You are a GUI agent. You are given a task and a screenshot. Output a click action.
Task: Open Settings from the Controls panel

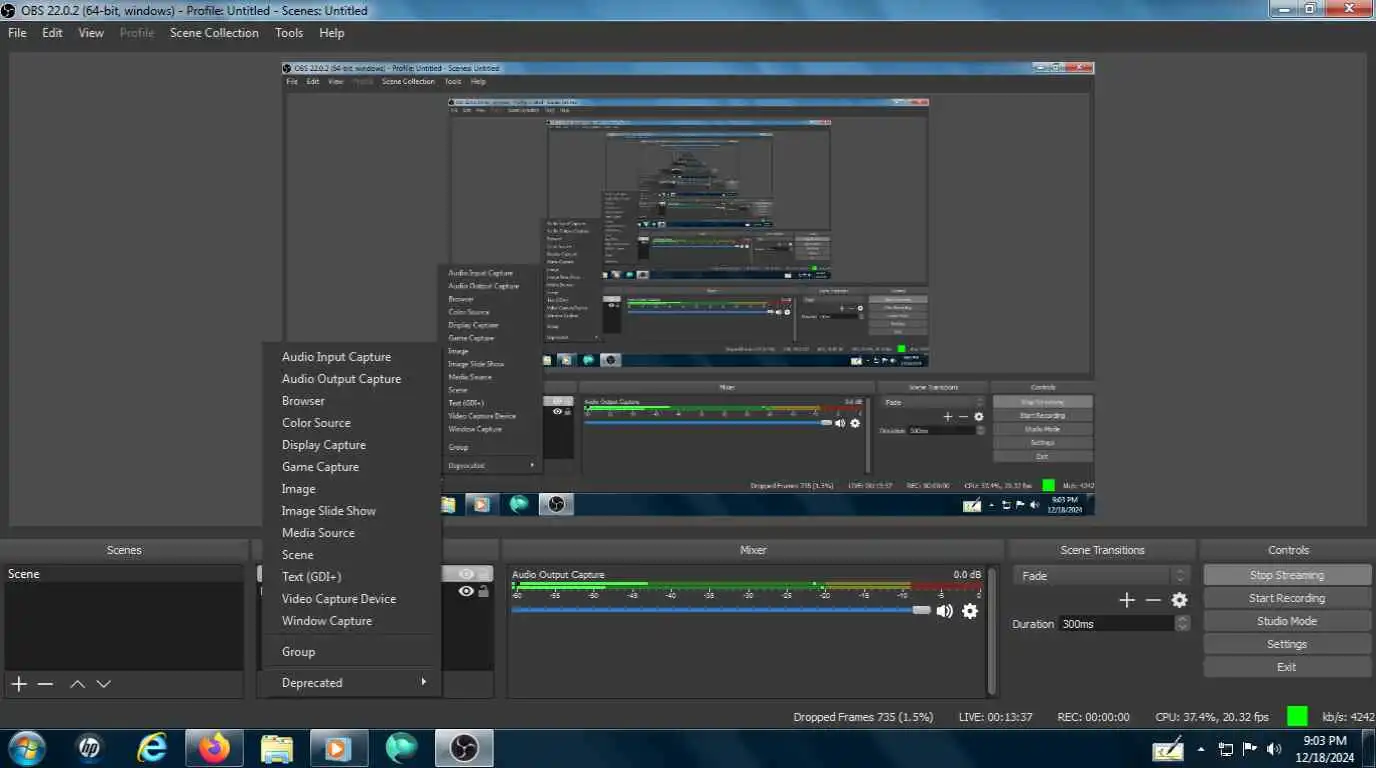click(1287, 644)
